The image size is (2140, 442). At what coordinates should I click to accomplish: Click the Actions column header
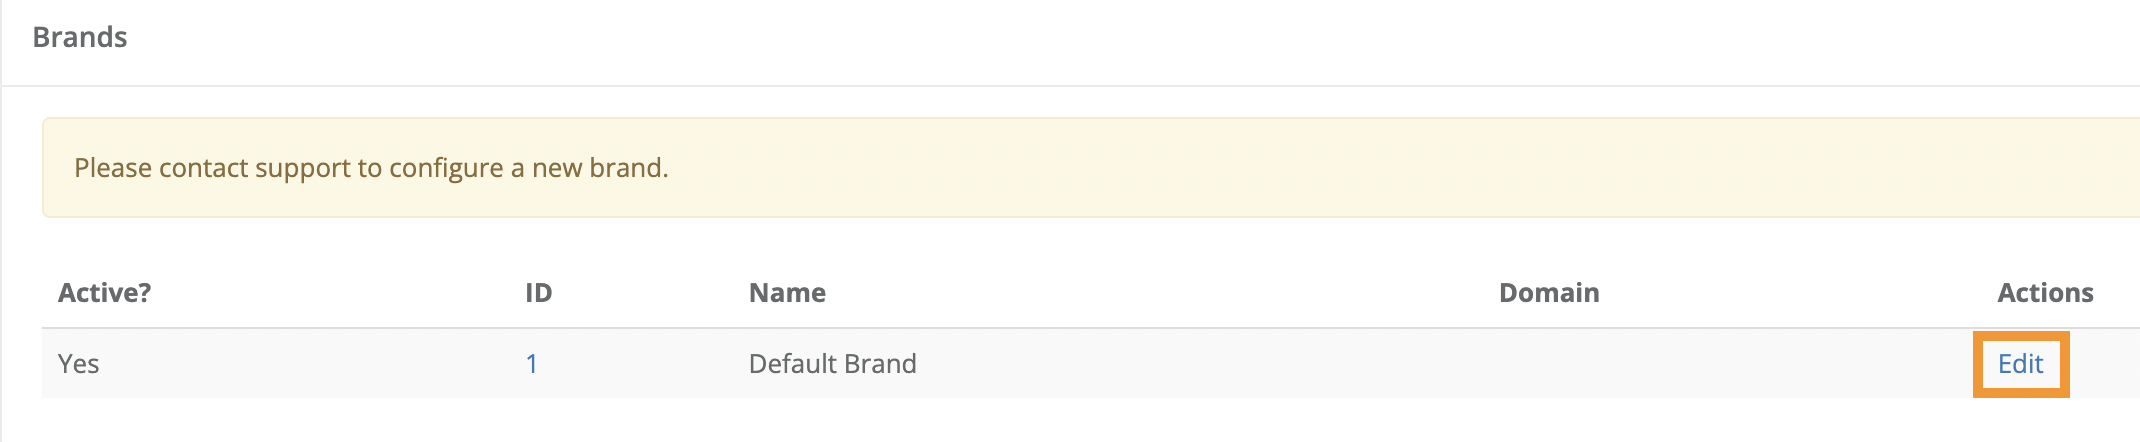(x=2045, y=293)
